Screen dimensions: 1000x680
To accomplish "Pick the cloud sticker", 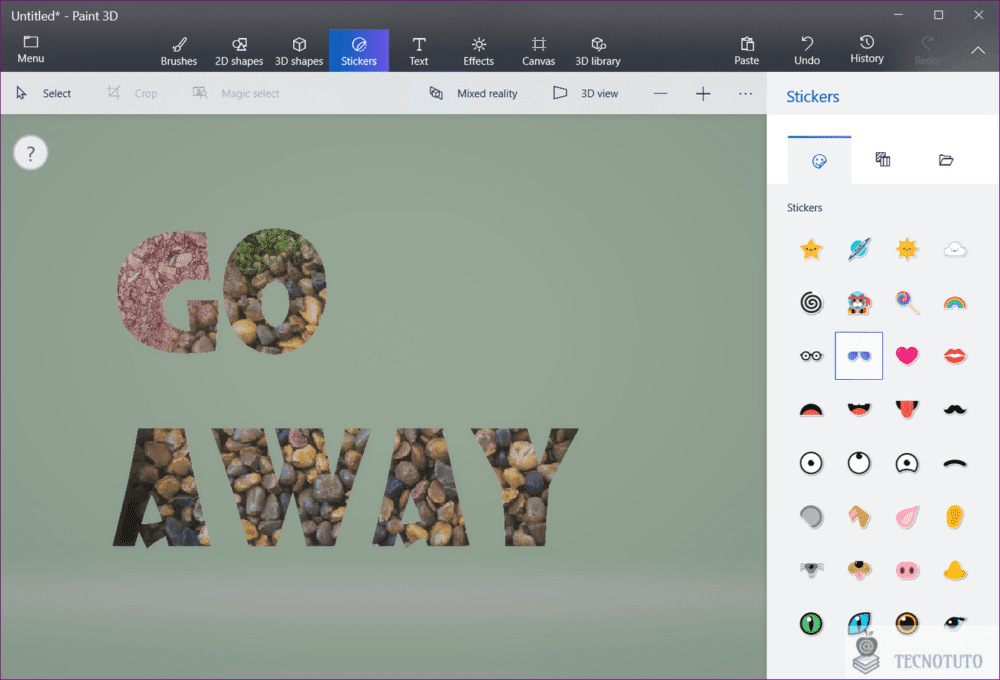I will (955, 249).
